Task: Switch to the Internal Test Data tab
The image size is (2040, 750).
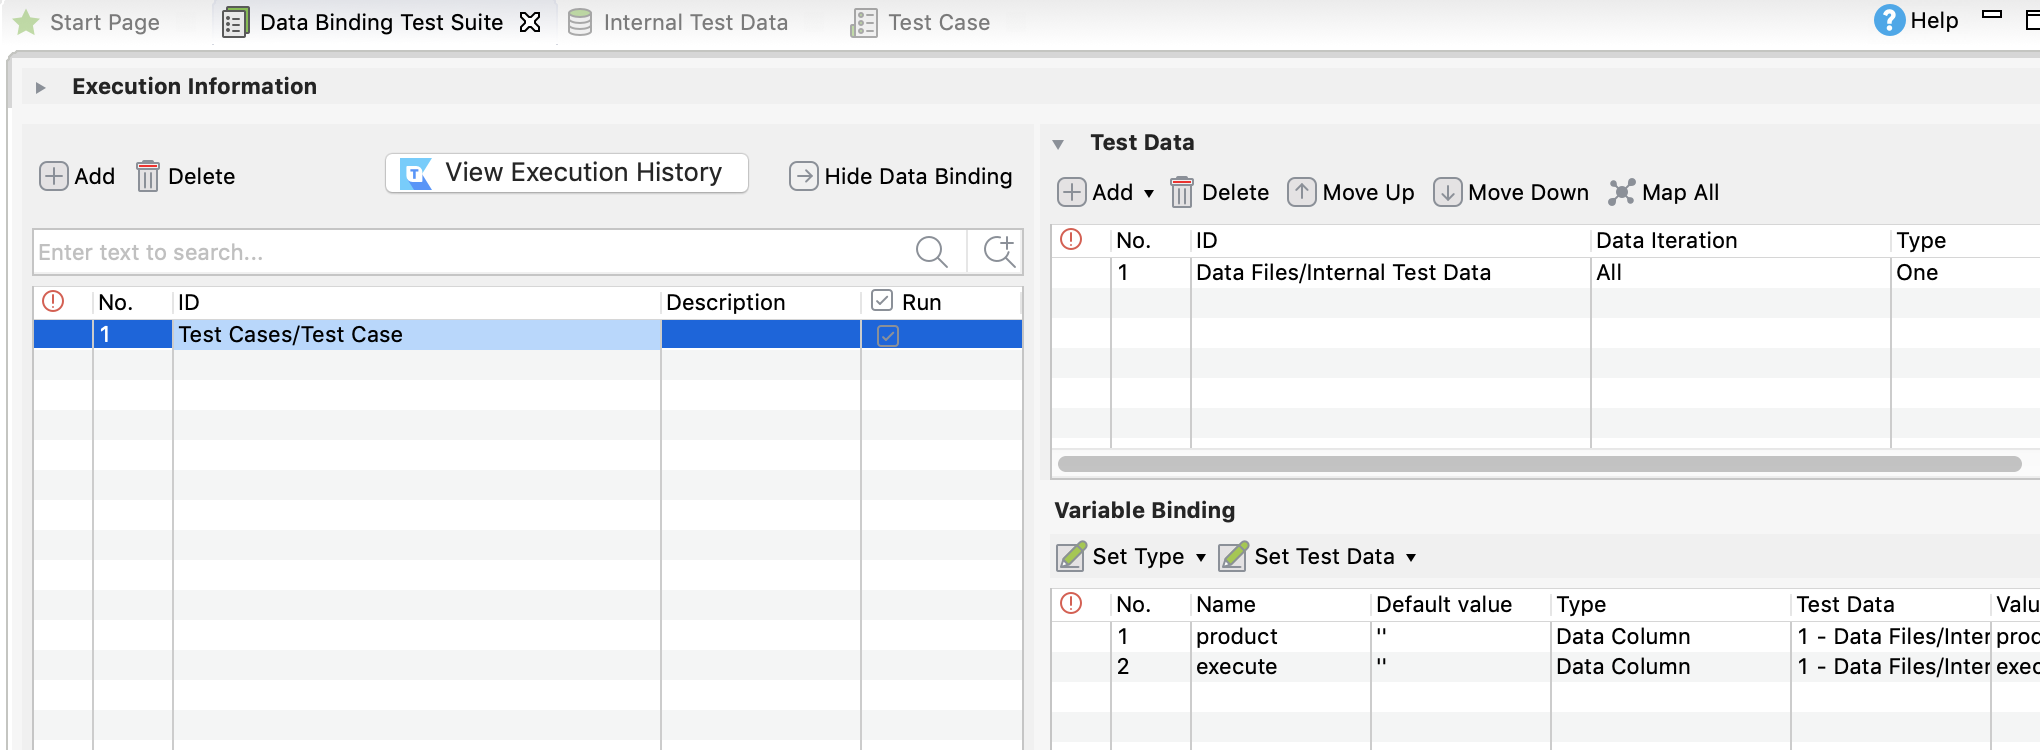Action: tap(678, 22)
